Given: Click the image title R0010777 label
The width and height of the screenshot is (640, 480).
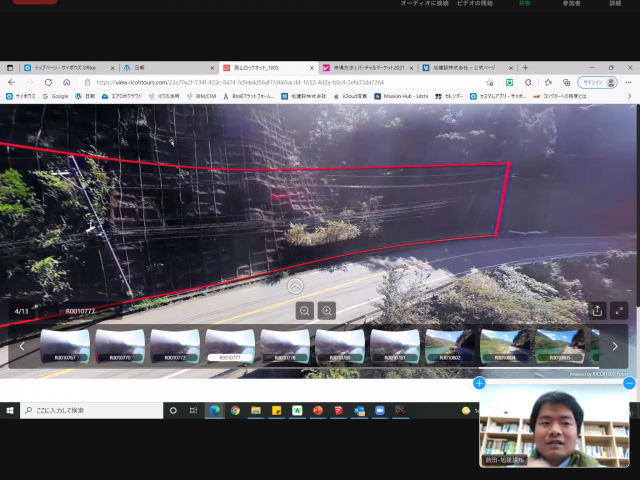Looking at the screenshot, I should coord(80,311).
